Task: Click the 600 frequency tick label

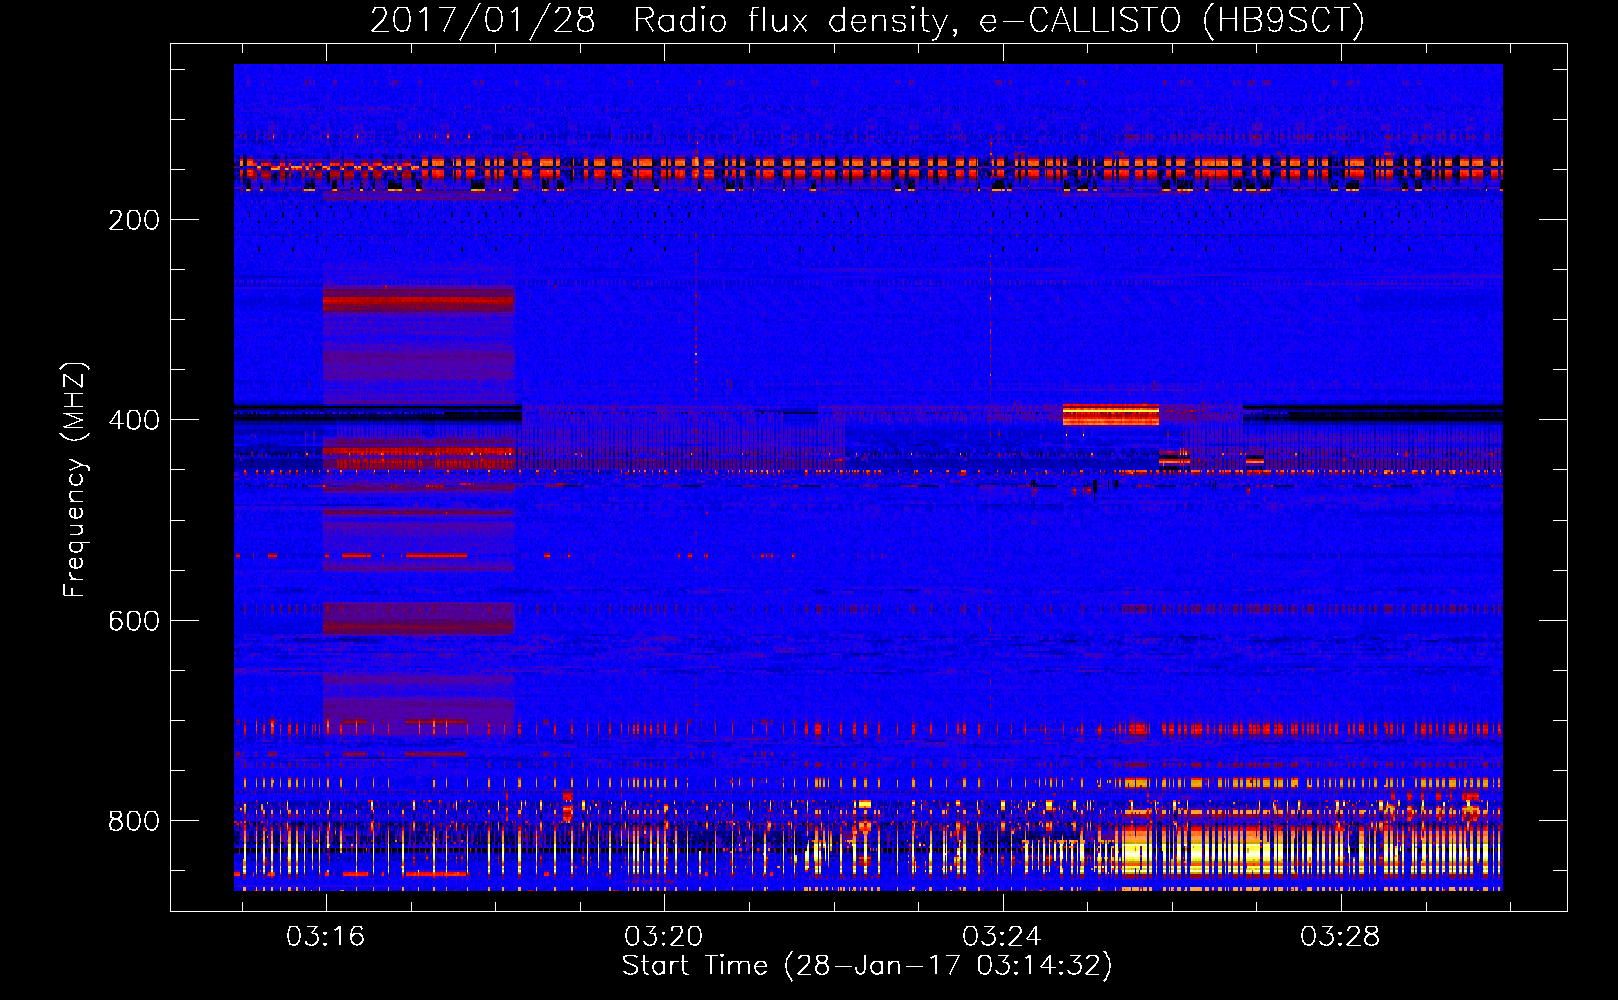Action: 134,621
